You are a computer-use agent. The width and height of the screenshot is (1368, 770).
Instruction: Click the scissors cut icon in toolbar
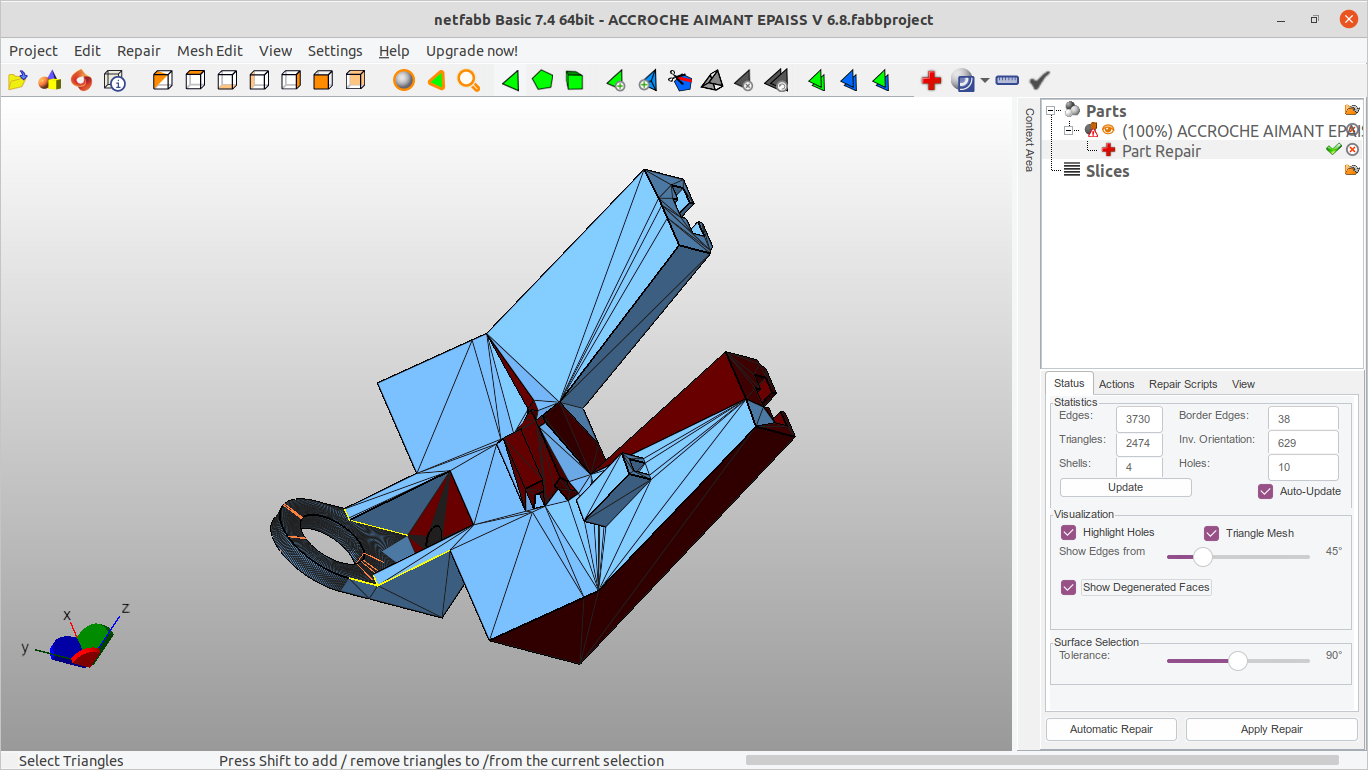(680, 81)
